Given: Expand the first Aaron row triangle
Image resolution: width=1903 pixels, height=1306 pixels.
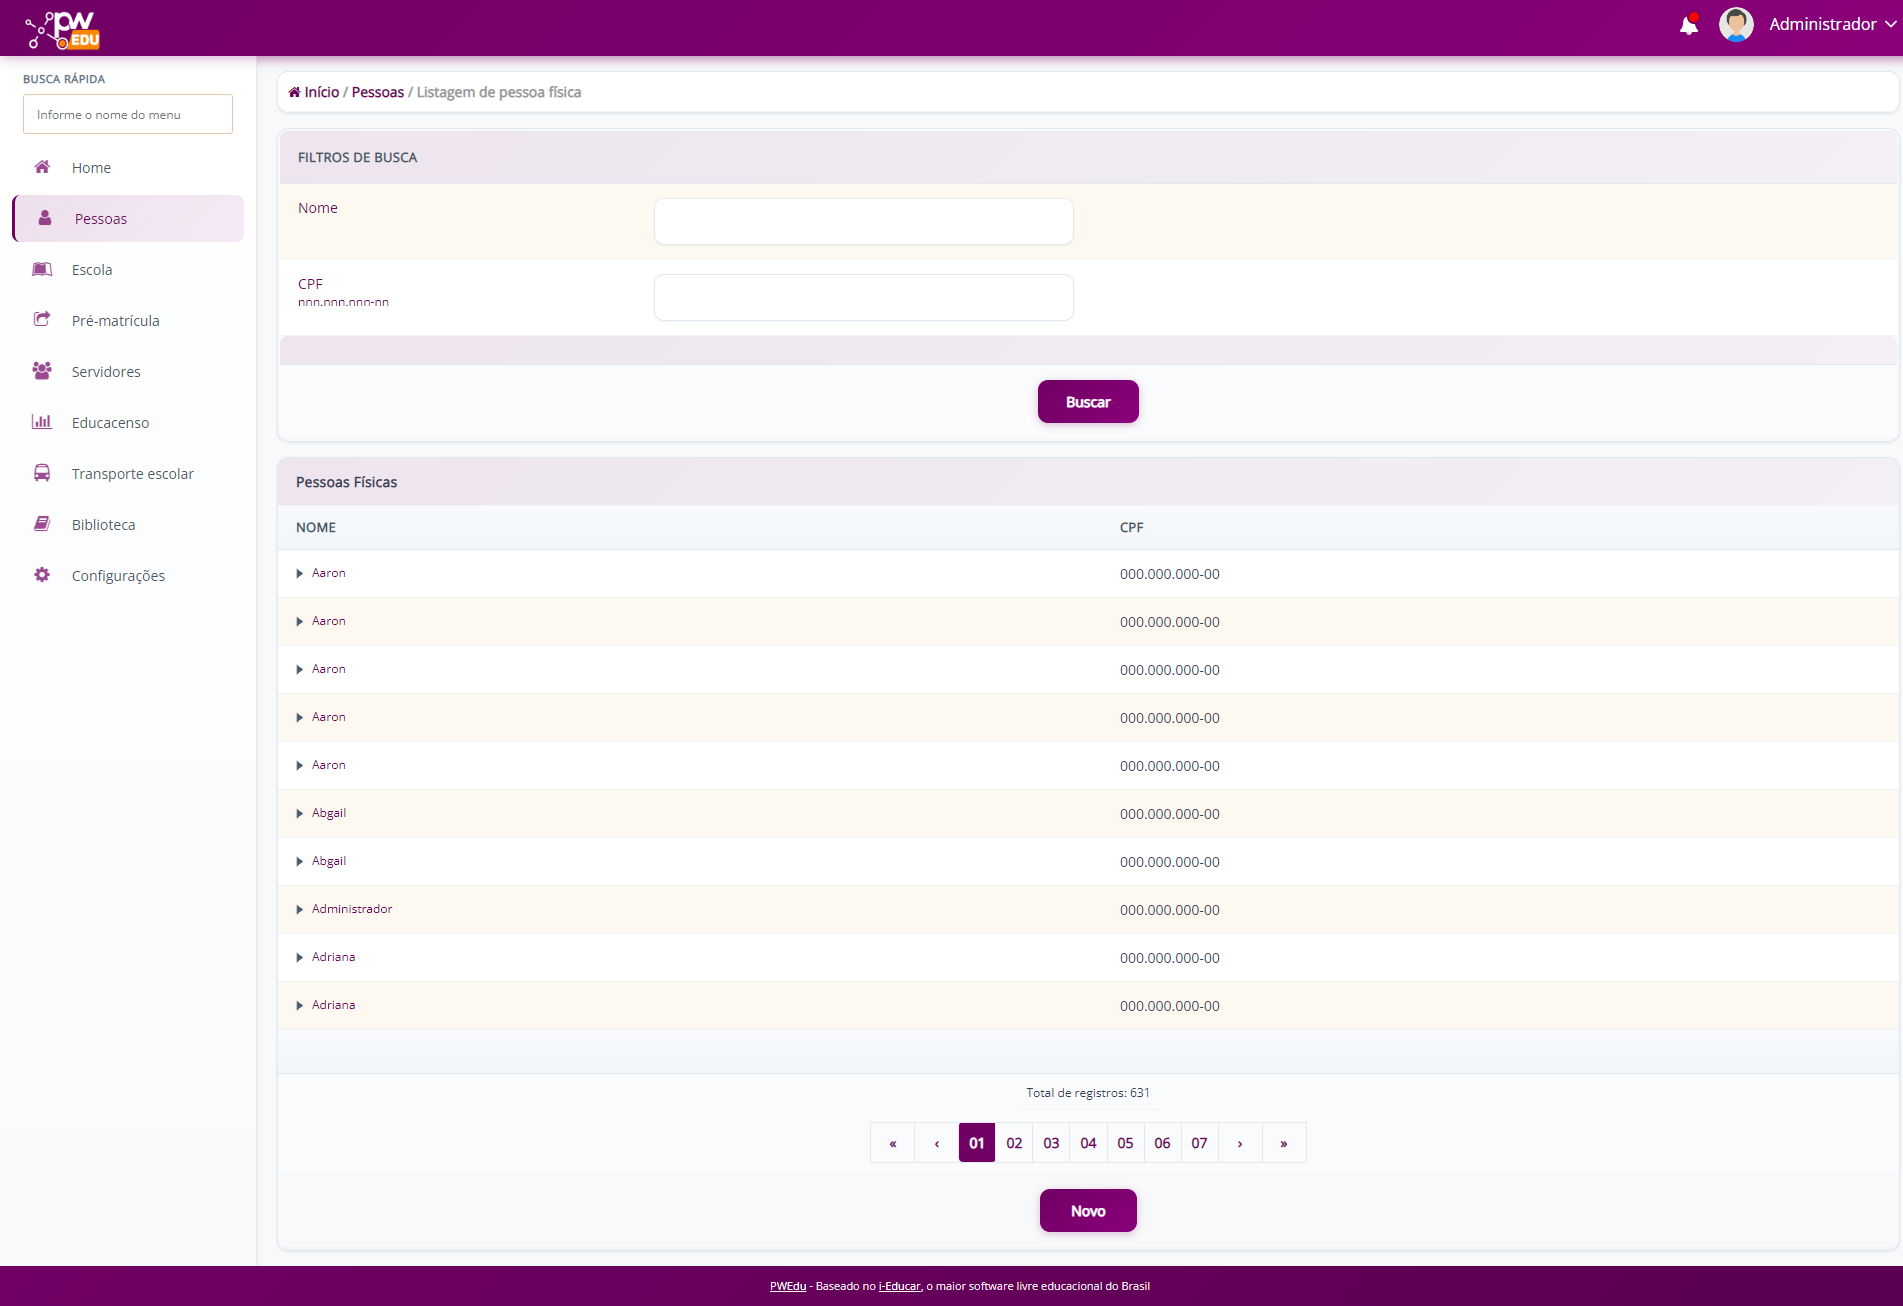Looking at the screenshot, I should tap(299, 574).
